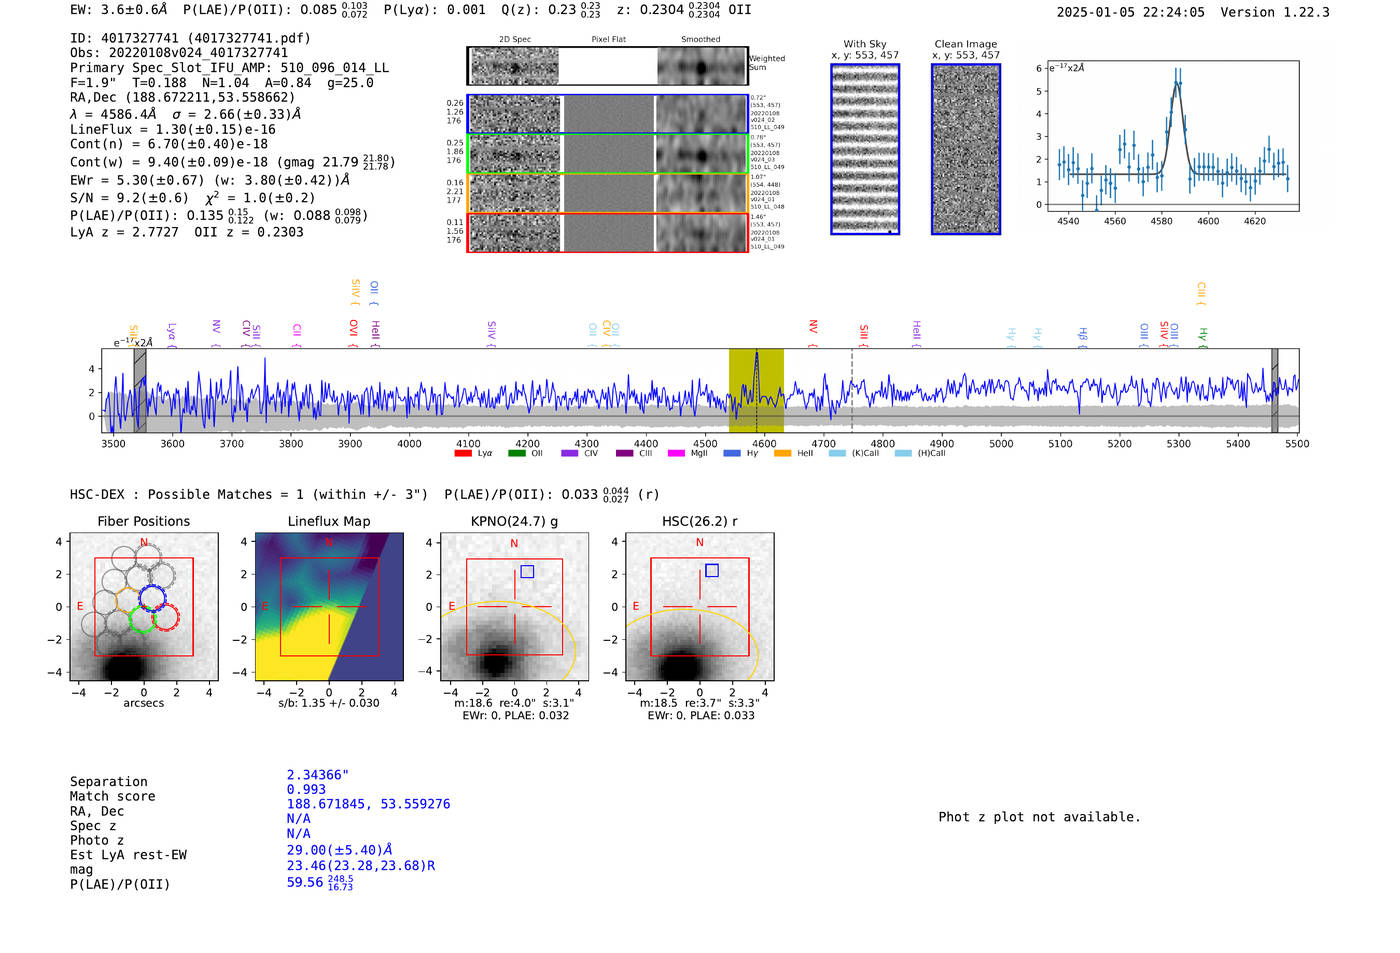
Task: Select the green fiber circle in Fiber Positions
Action: pos(142,620)
